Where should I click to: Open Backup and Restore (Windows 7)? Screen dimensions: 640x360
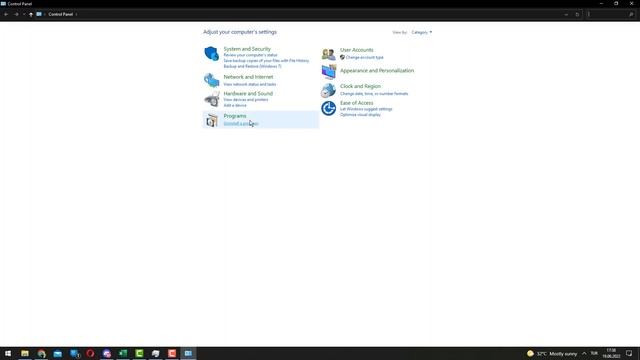(x=252, y=66)
